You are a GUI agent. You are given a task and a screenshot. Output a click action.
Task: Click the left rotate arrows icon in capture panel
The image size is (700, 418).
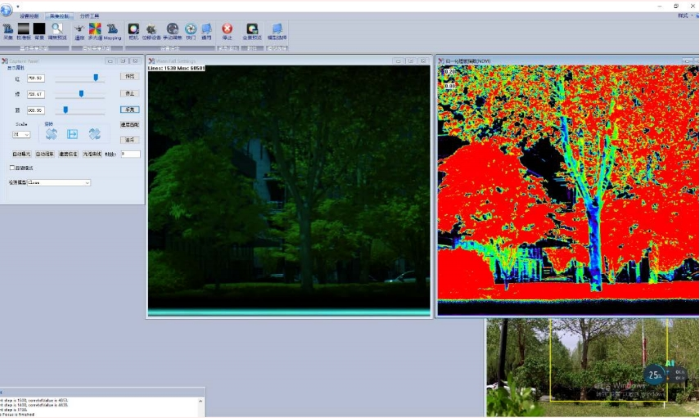click(50, 134)
